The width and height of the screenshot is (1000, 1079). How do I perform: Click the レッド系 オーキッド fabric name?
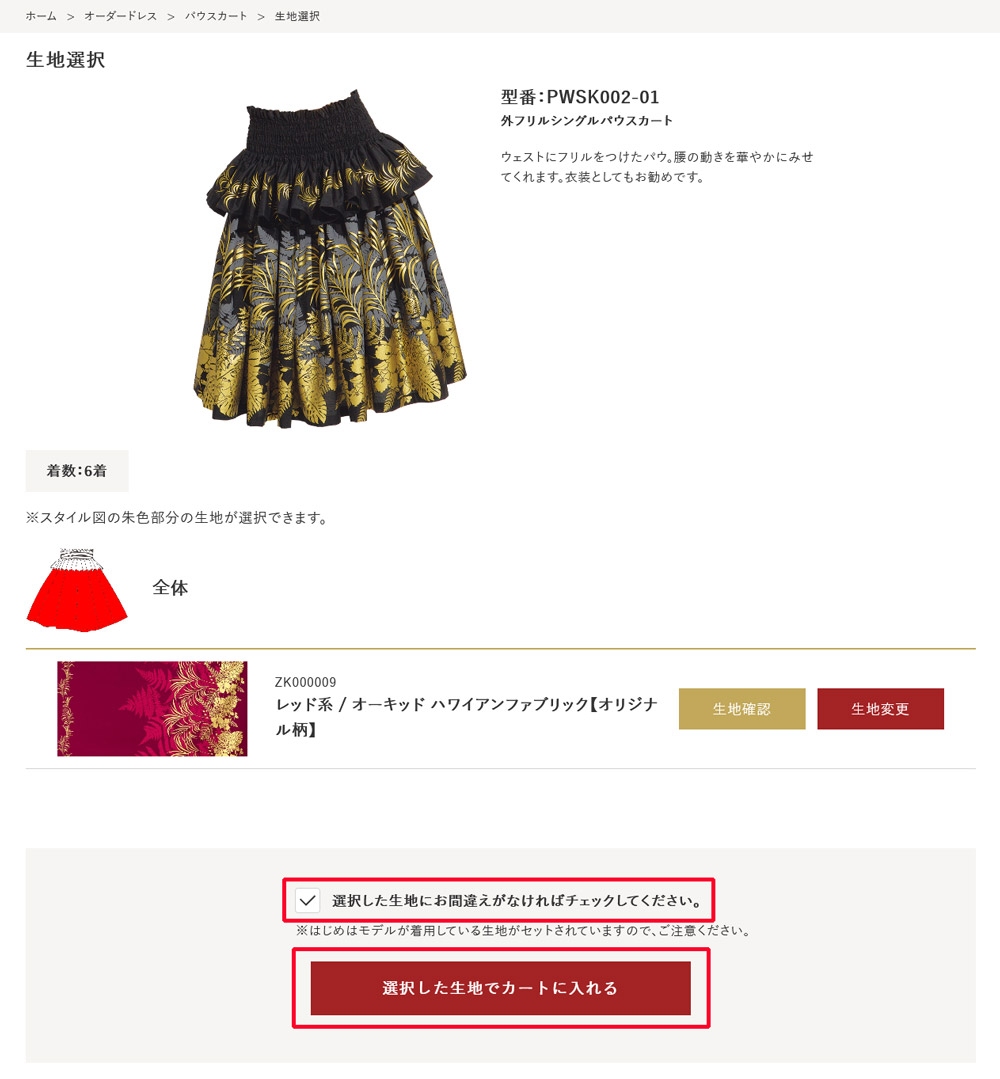pyautogui.click(x=467, y=716)
